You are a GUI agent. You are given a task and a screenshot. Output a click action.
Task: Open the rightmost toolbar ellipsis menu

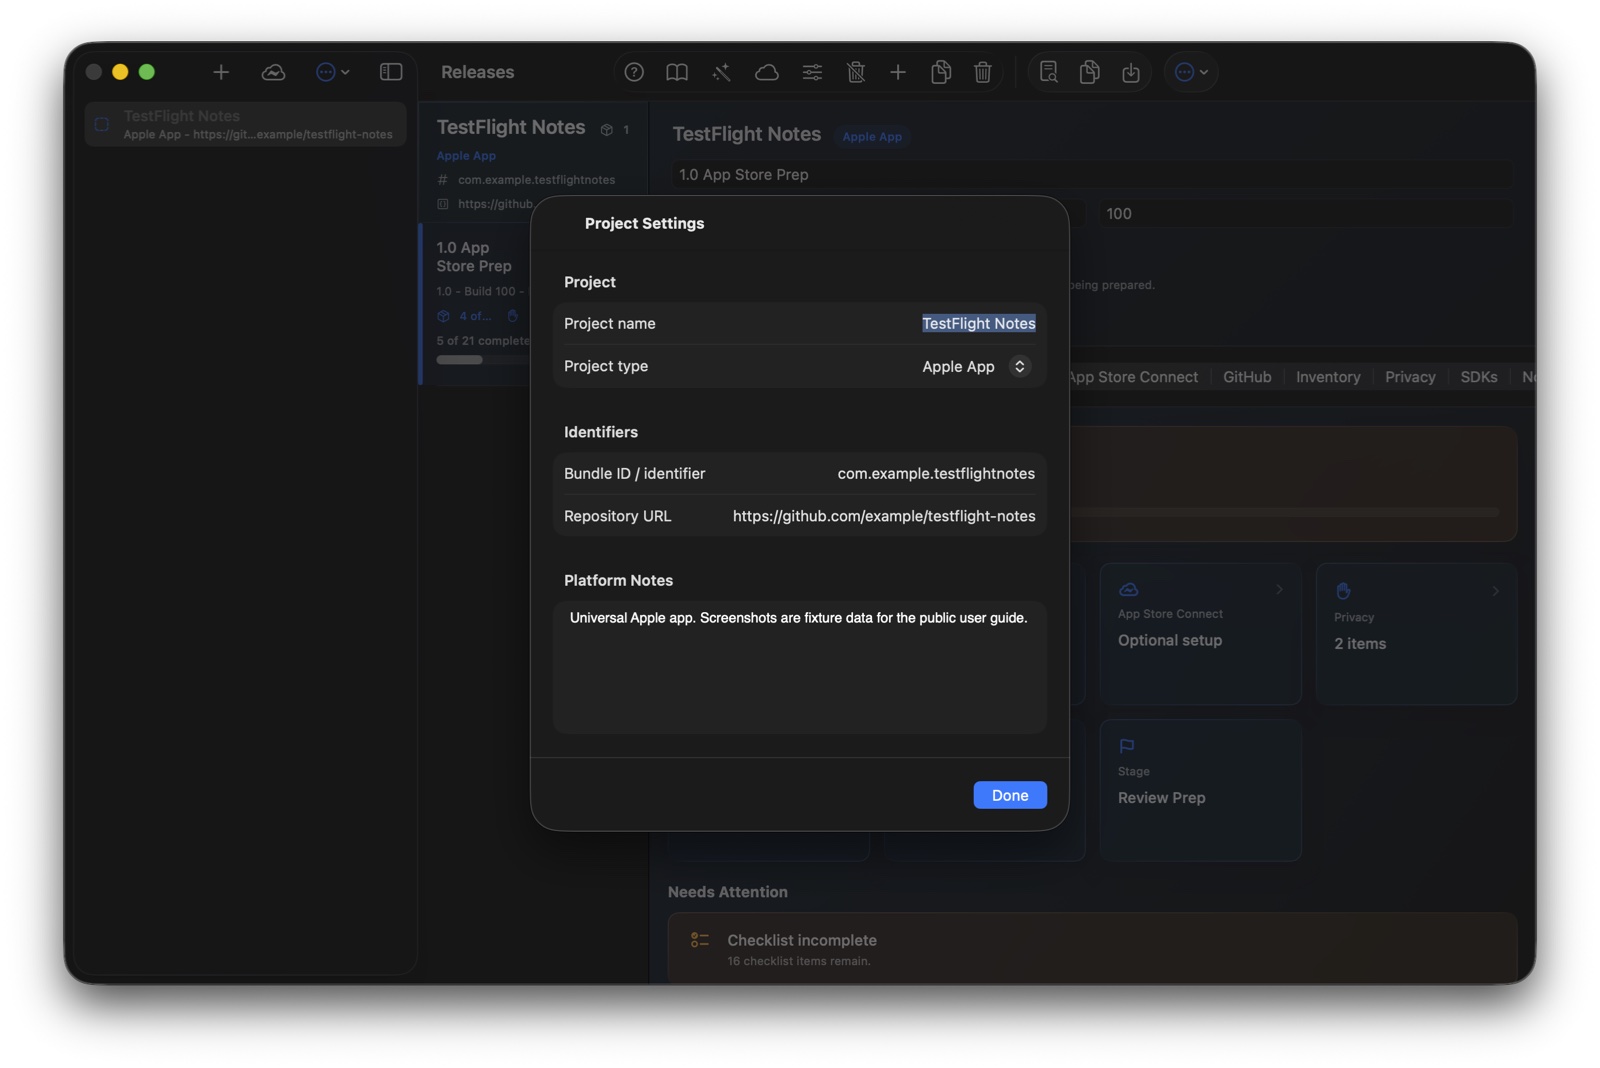(1191, 72)
